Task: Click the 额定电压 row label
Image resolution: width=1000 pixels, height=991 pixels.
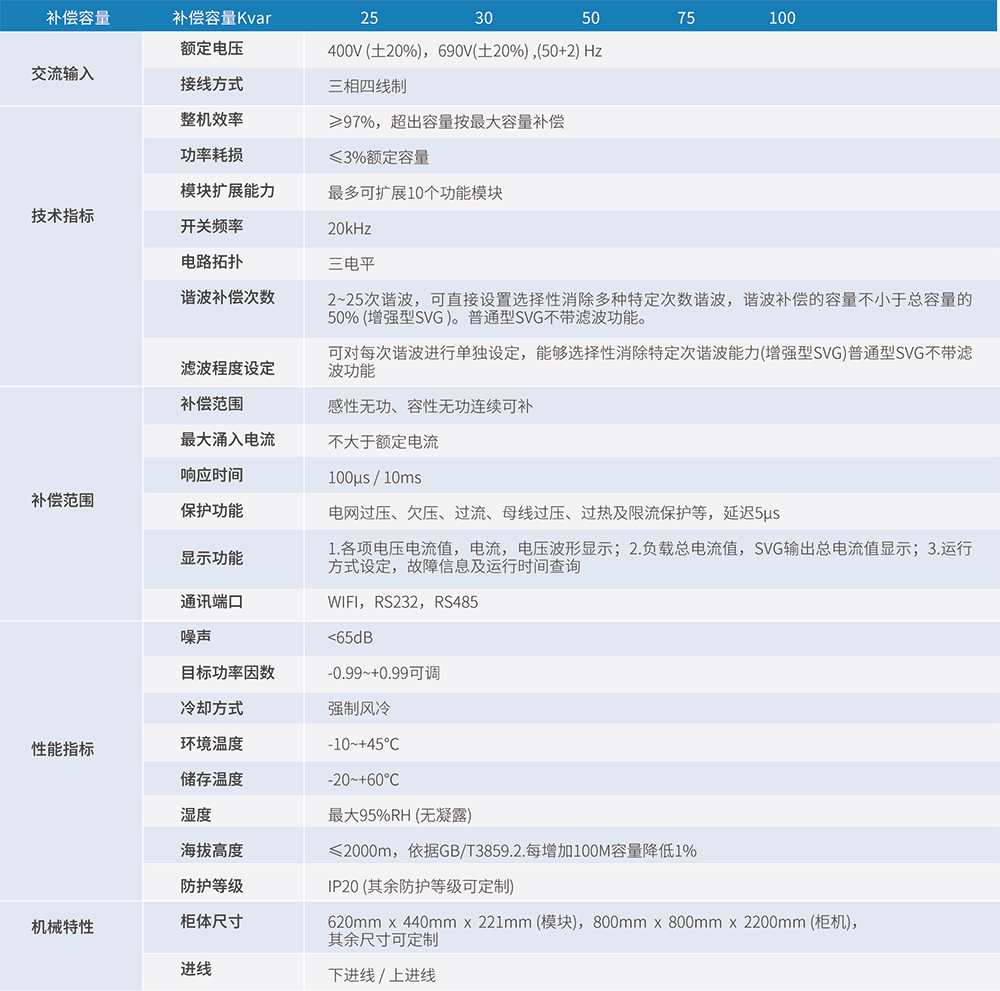Action: pos(211,49)
